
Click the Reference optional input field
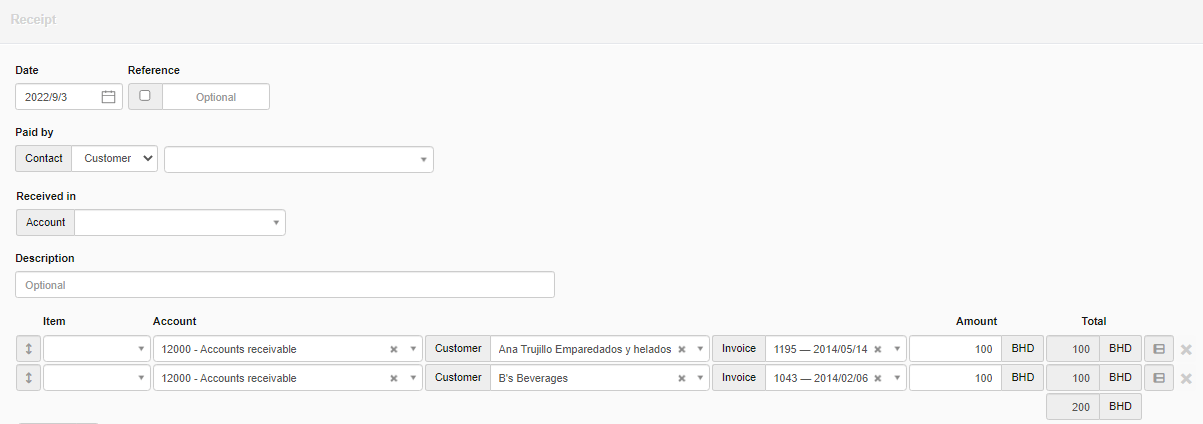(216, 97)
